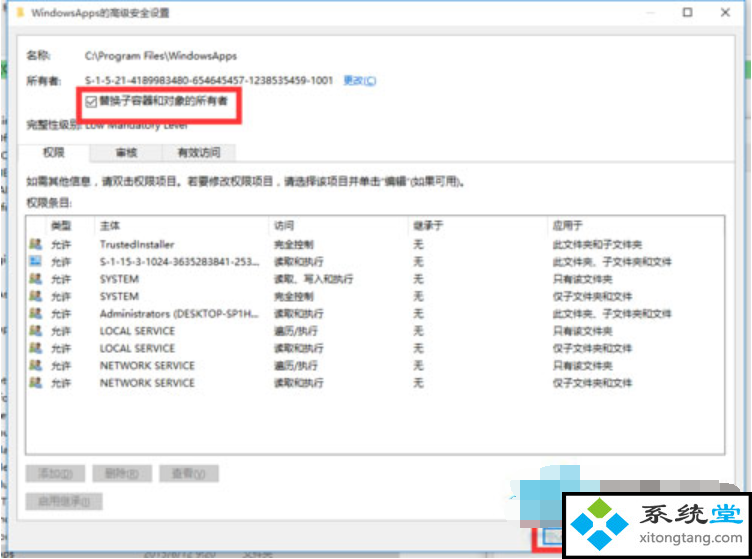The width and height of the screenshot is (752, 559).
Task: Click the user icon of the TrustedInstaller row
Action: pos(36,244)
